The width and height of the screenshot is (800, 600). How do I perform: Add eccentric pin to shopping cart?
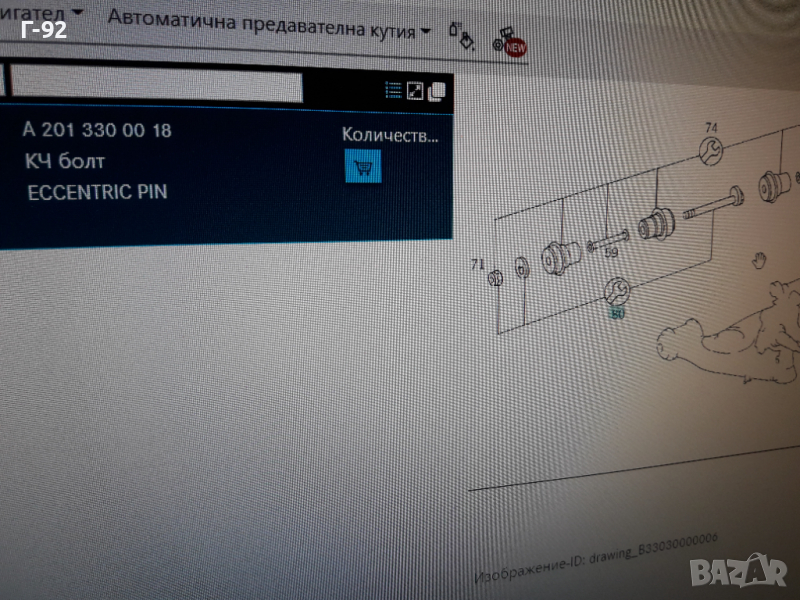point(363,166)
